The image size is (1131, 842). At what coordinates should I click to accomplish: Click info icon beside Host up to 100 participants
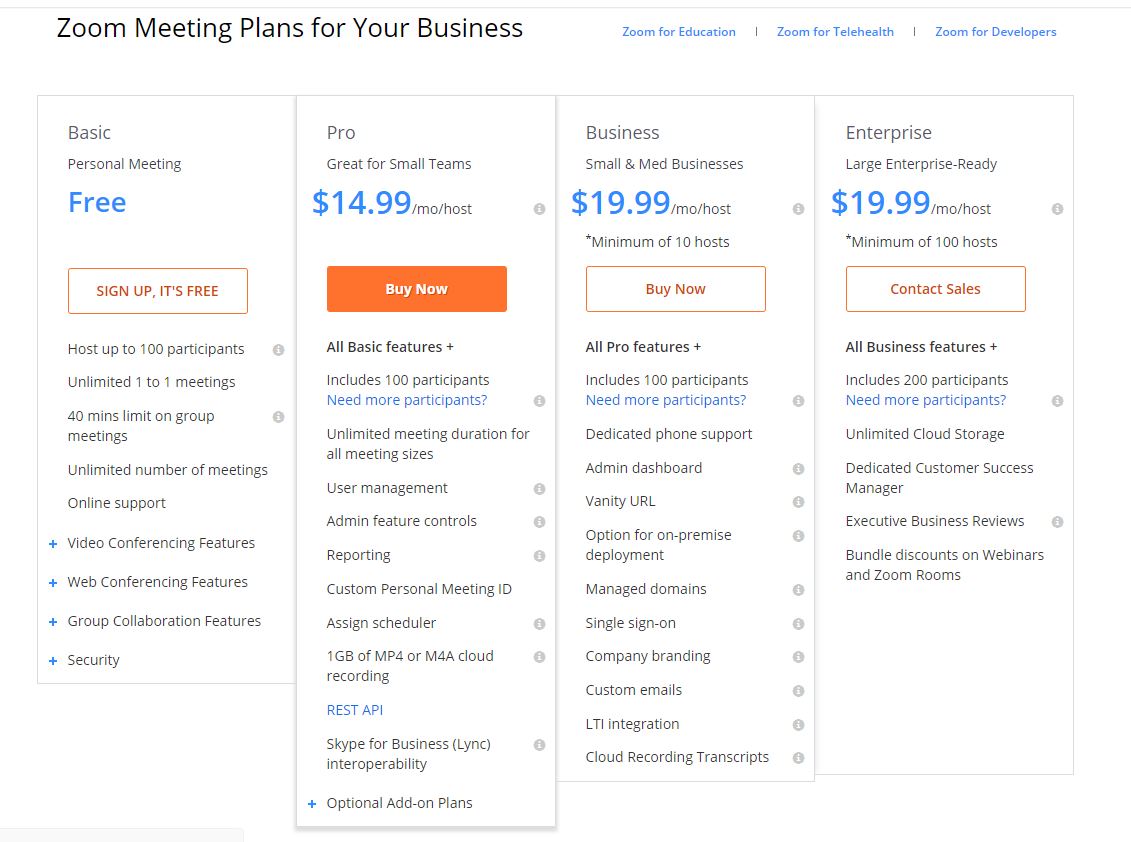click(x=278, y=350)
